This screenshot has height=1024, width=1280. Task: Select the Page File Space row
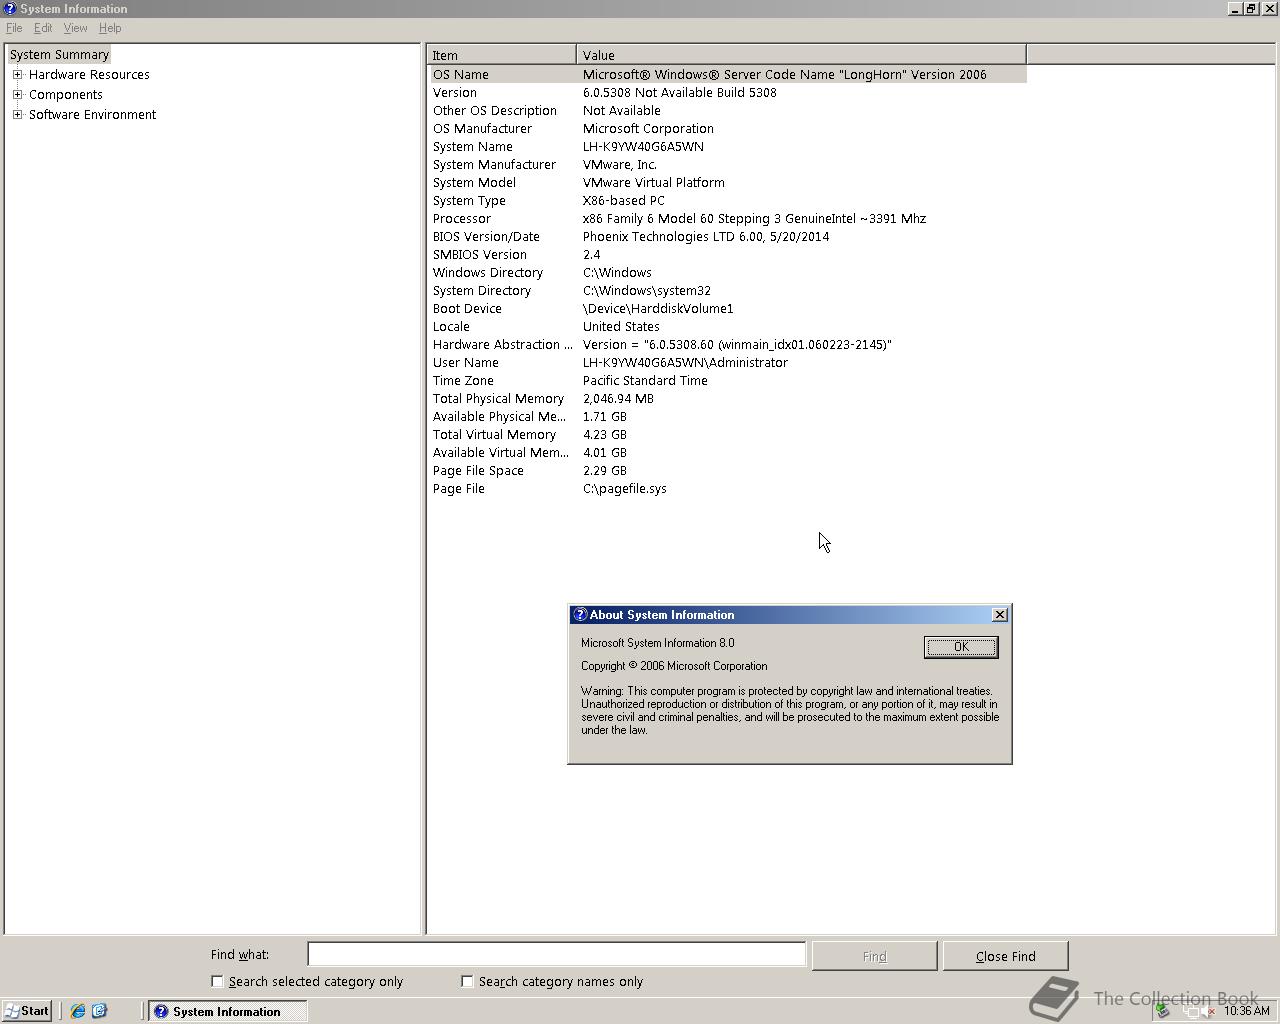point(728,470)
